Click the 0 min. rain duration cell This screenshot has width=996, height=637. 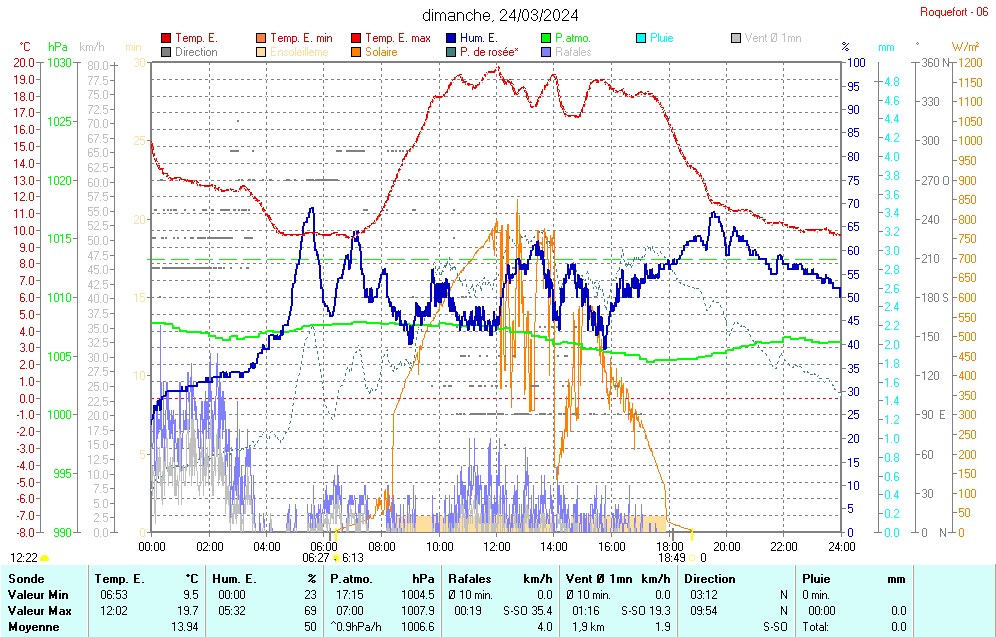click(815, 595)
